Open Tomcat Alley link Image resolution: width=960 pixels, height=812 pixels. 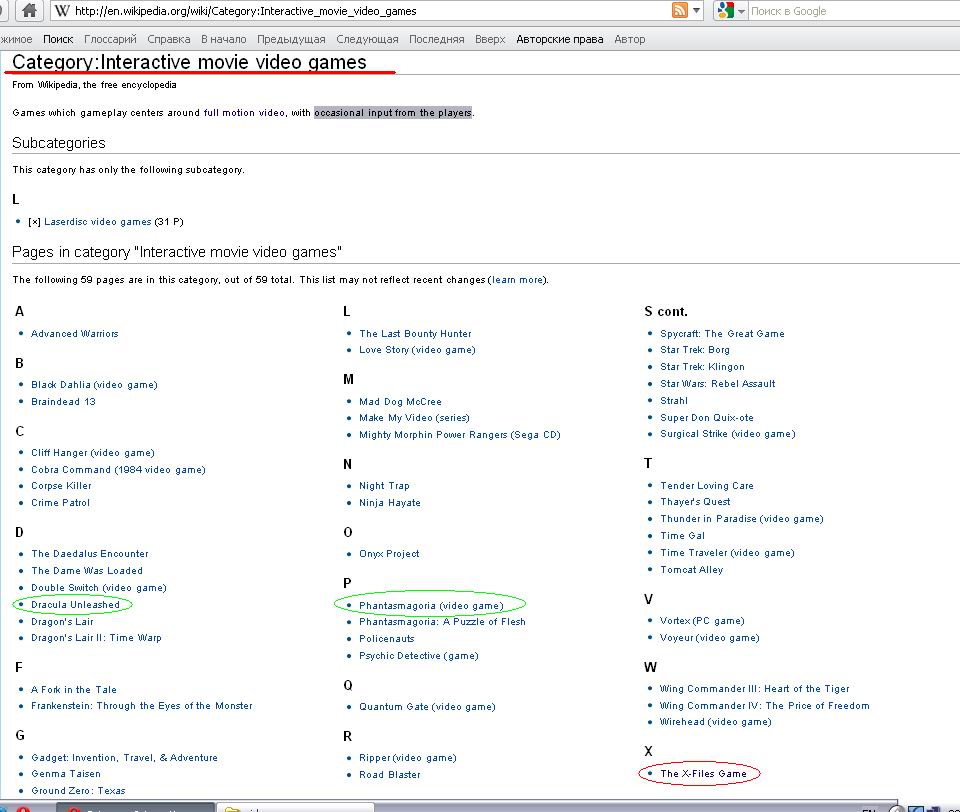pyautogui.click(x=691, y=570)
